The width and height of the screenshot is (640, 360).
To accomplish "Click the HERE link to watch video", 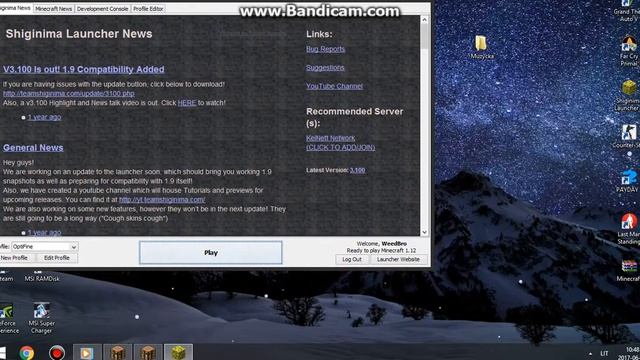I will click(187, 103).
